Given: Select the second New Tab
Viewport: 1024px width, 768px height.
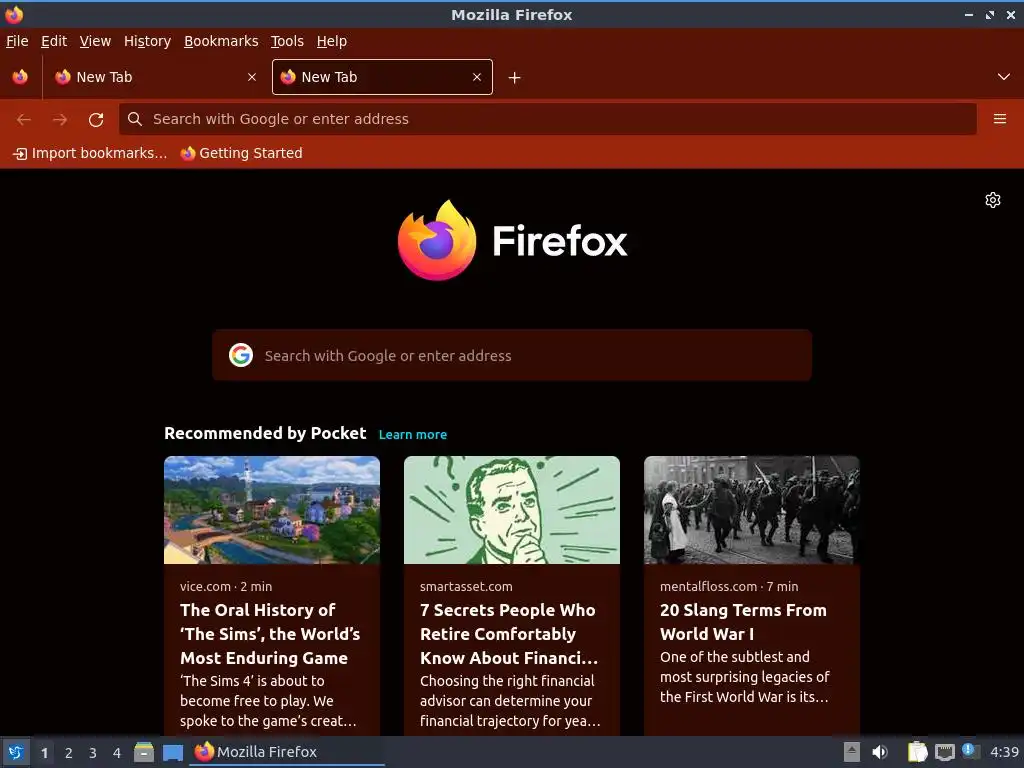Looking at the screenshot, I should point(382,77).
